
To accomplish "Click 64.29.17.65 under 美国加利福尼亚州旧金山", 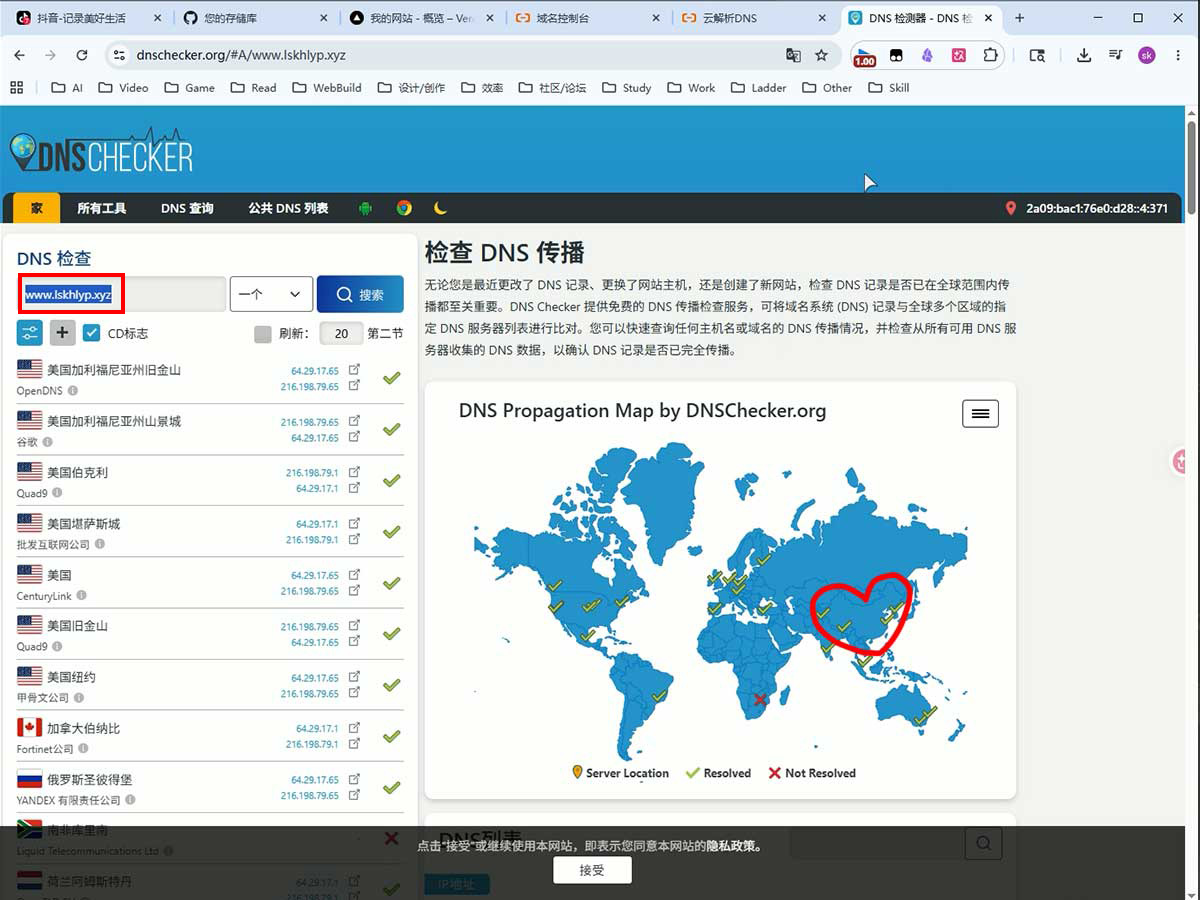I will click(315, 370).
